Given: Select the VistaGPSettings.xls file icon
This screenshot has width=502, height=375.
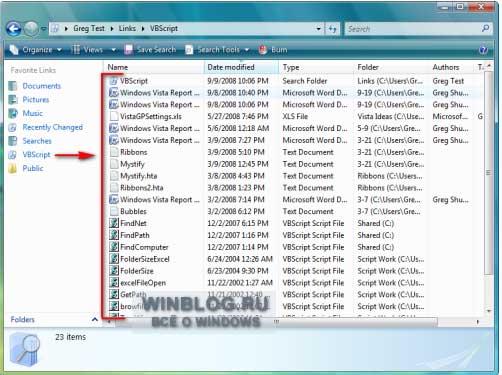Looking at the screenshot, I should 114,116.
